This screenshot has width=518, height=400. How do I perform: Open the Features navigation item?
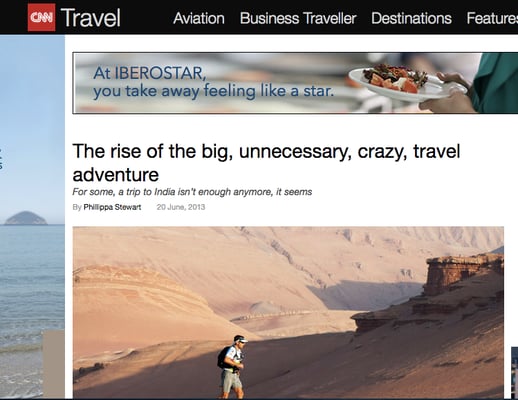pos(492,18)
